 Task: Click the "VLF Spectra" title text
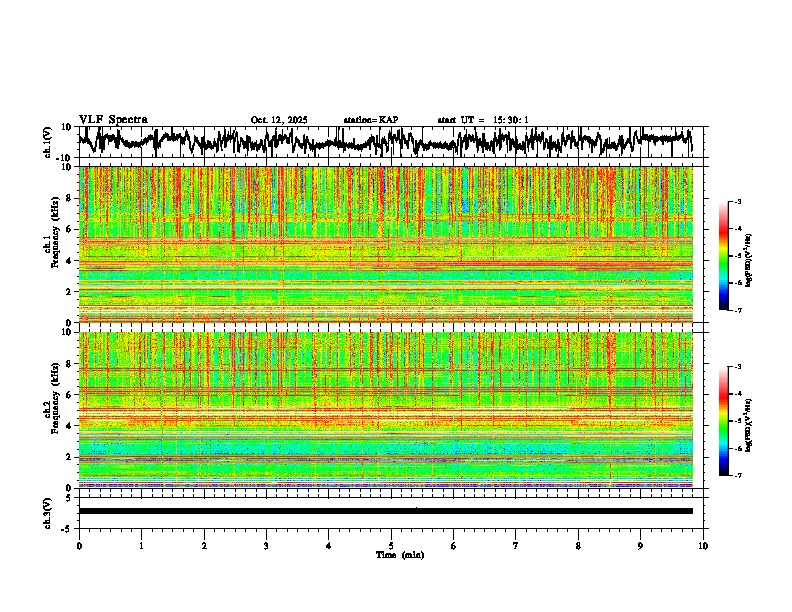113,119
